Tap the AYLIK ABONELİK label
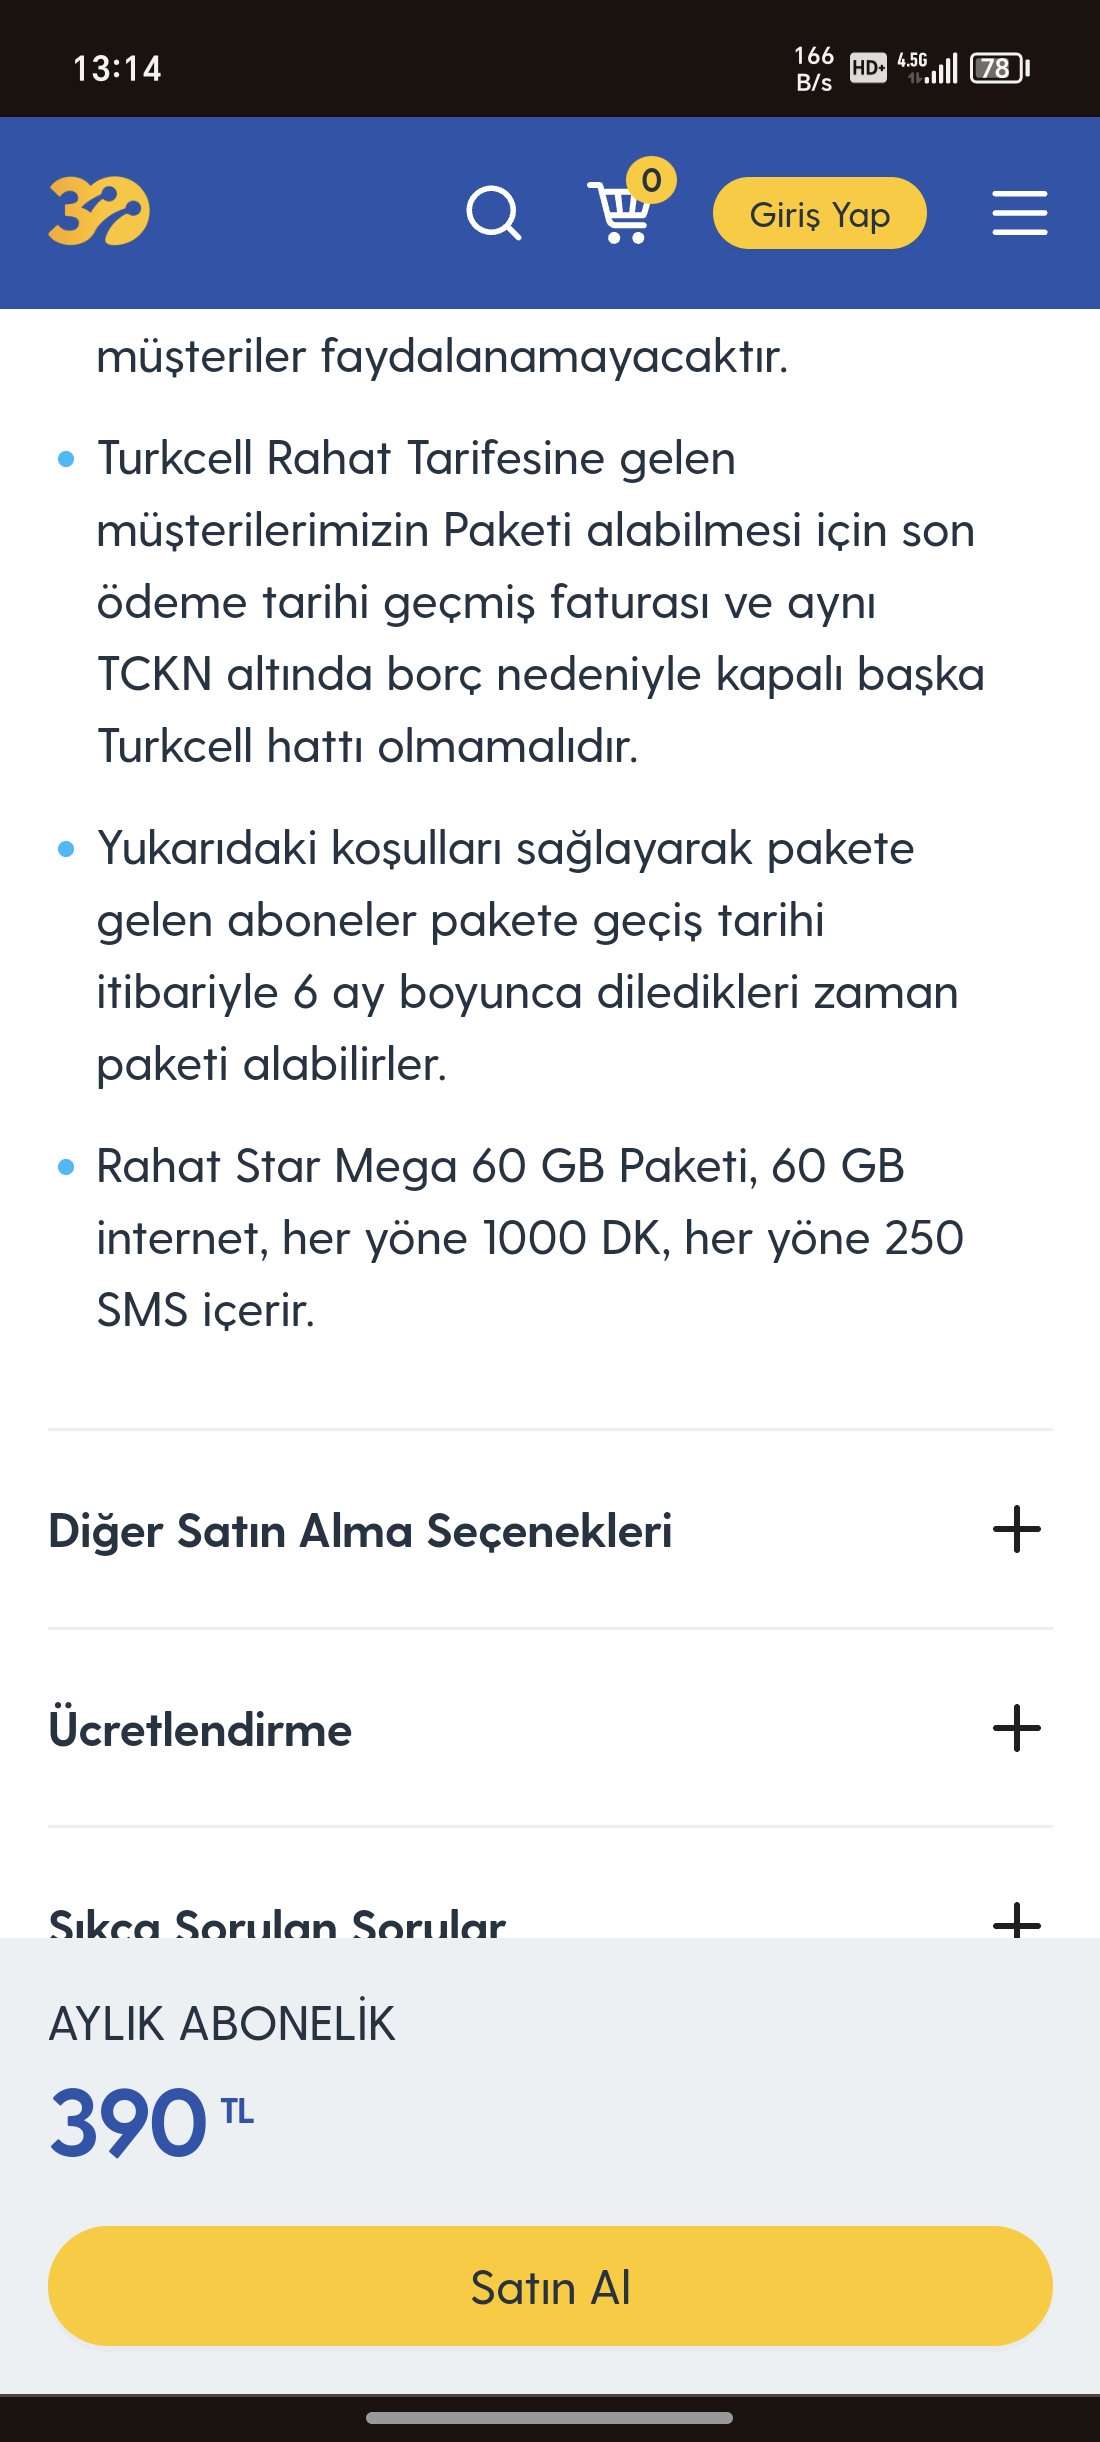The image size is (1100, 2442). [222, 2024]
